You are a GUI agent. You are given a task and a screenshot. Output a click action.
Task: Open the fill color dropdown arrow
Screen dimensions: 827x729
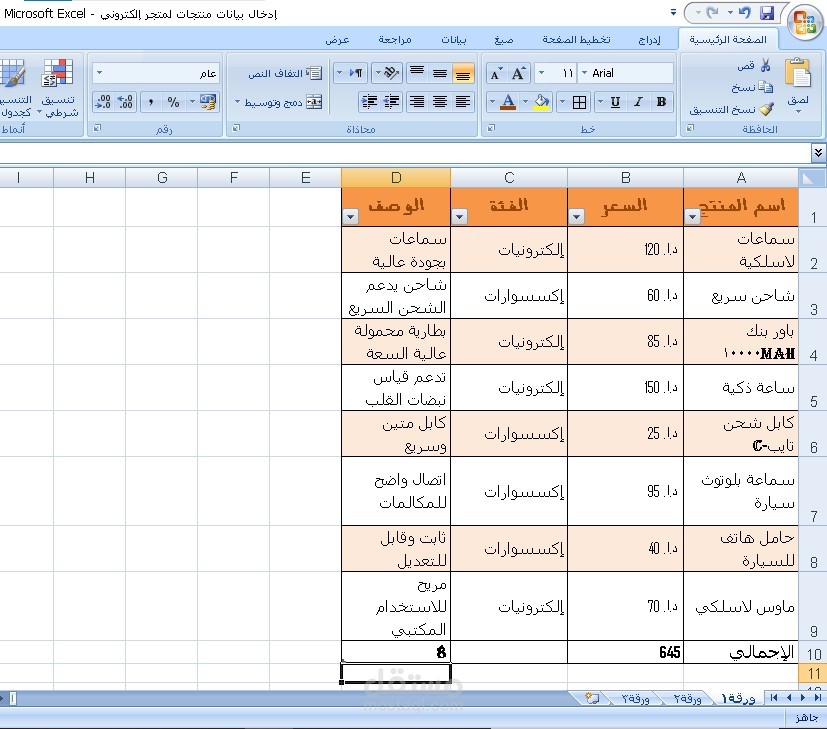525,102
